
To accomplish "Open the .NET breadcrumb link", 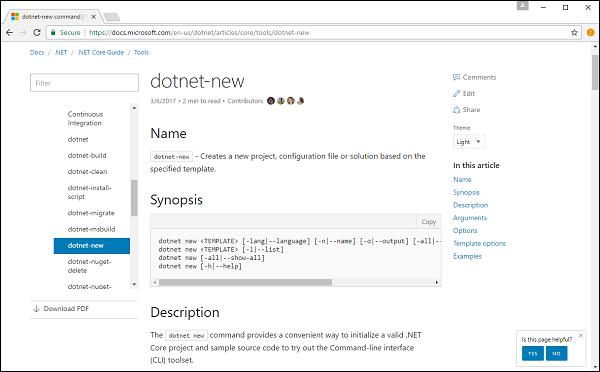I will click(61, 52).
